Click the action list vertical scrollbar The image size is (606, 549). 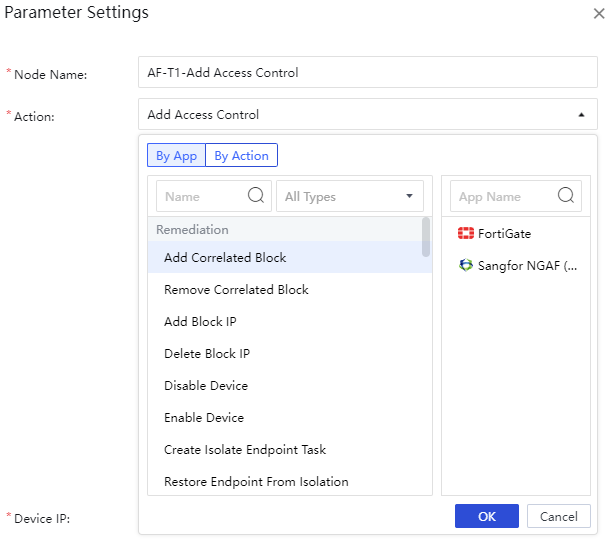[427, 238]
